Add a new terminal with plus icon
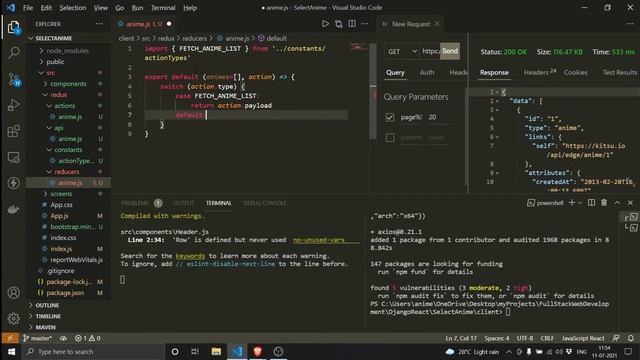Image resolution: width=640 pixels, height=360 pixels. click(571, 202)
